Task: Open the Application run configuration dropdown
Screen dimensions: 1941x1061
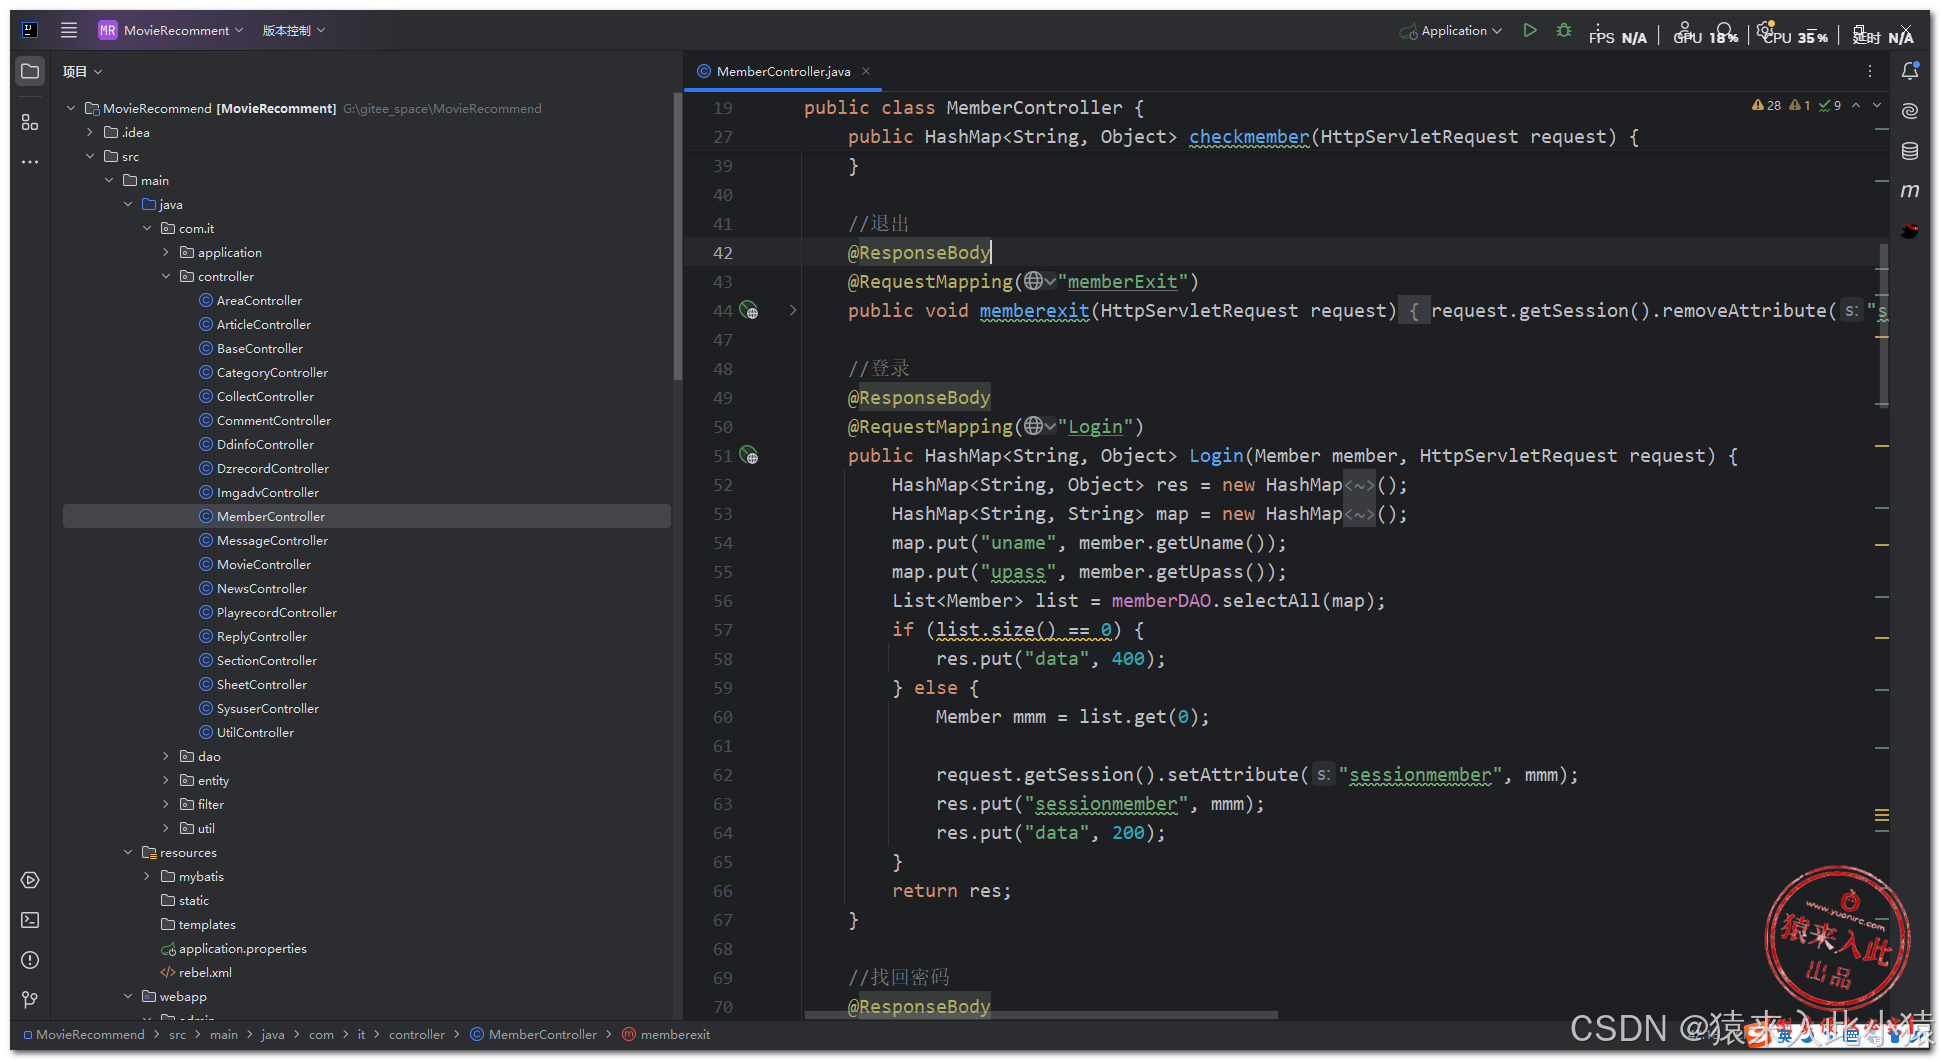Action: pyautogui.click(x=1451, y=30)
